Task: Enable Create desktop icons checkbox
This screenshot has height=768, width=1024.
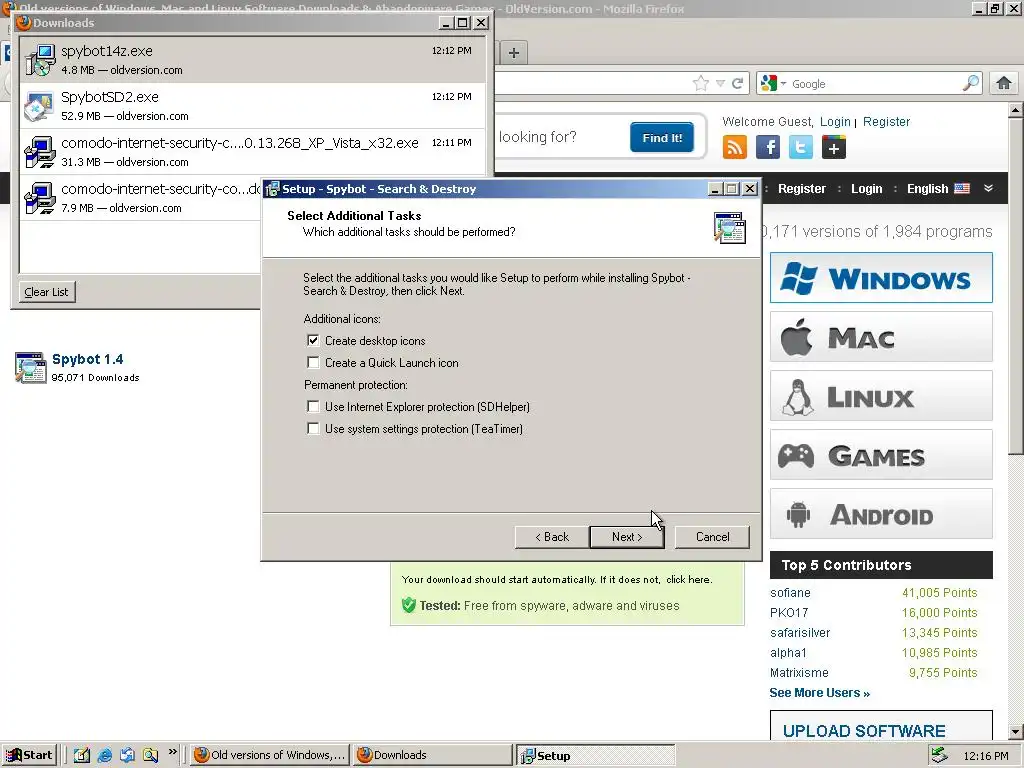Action: 313,341
